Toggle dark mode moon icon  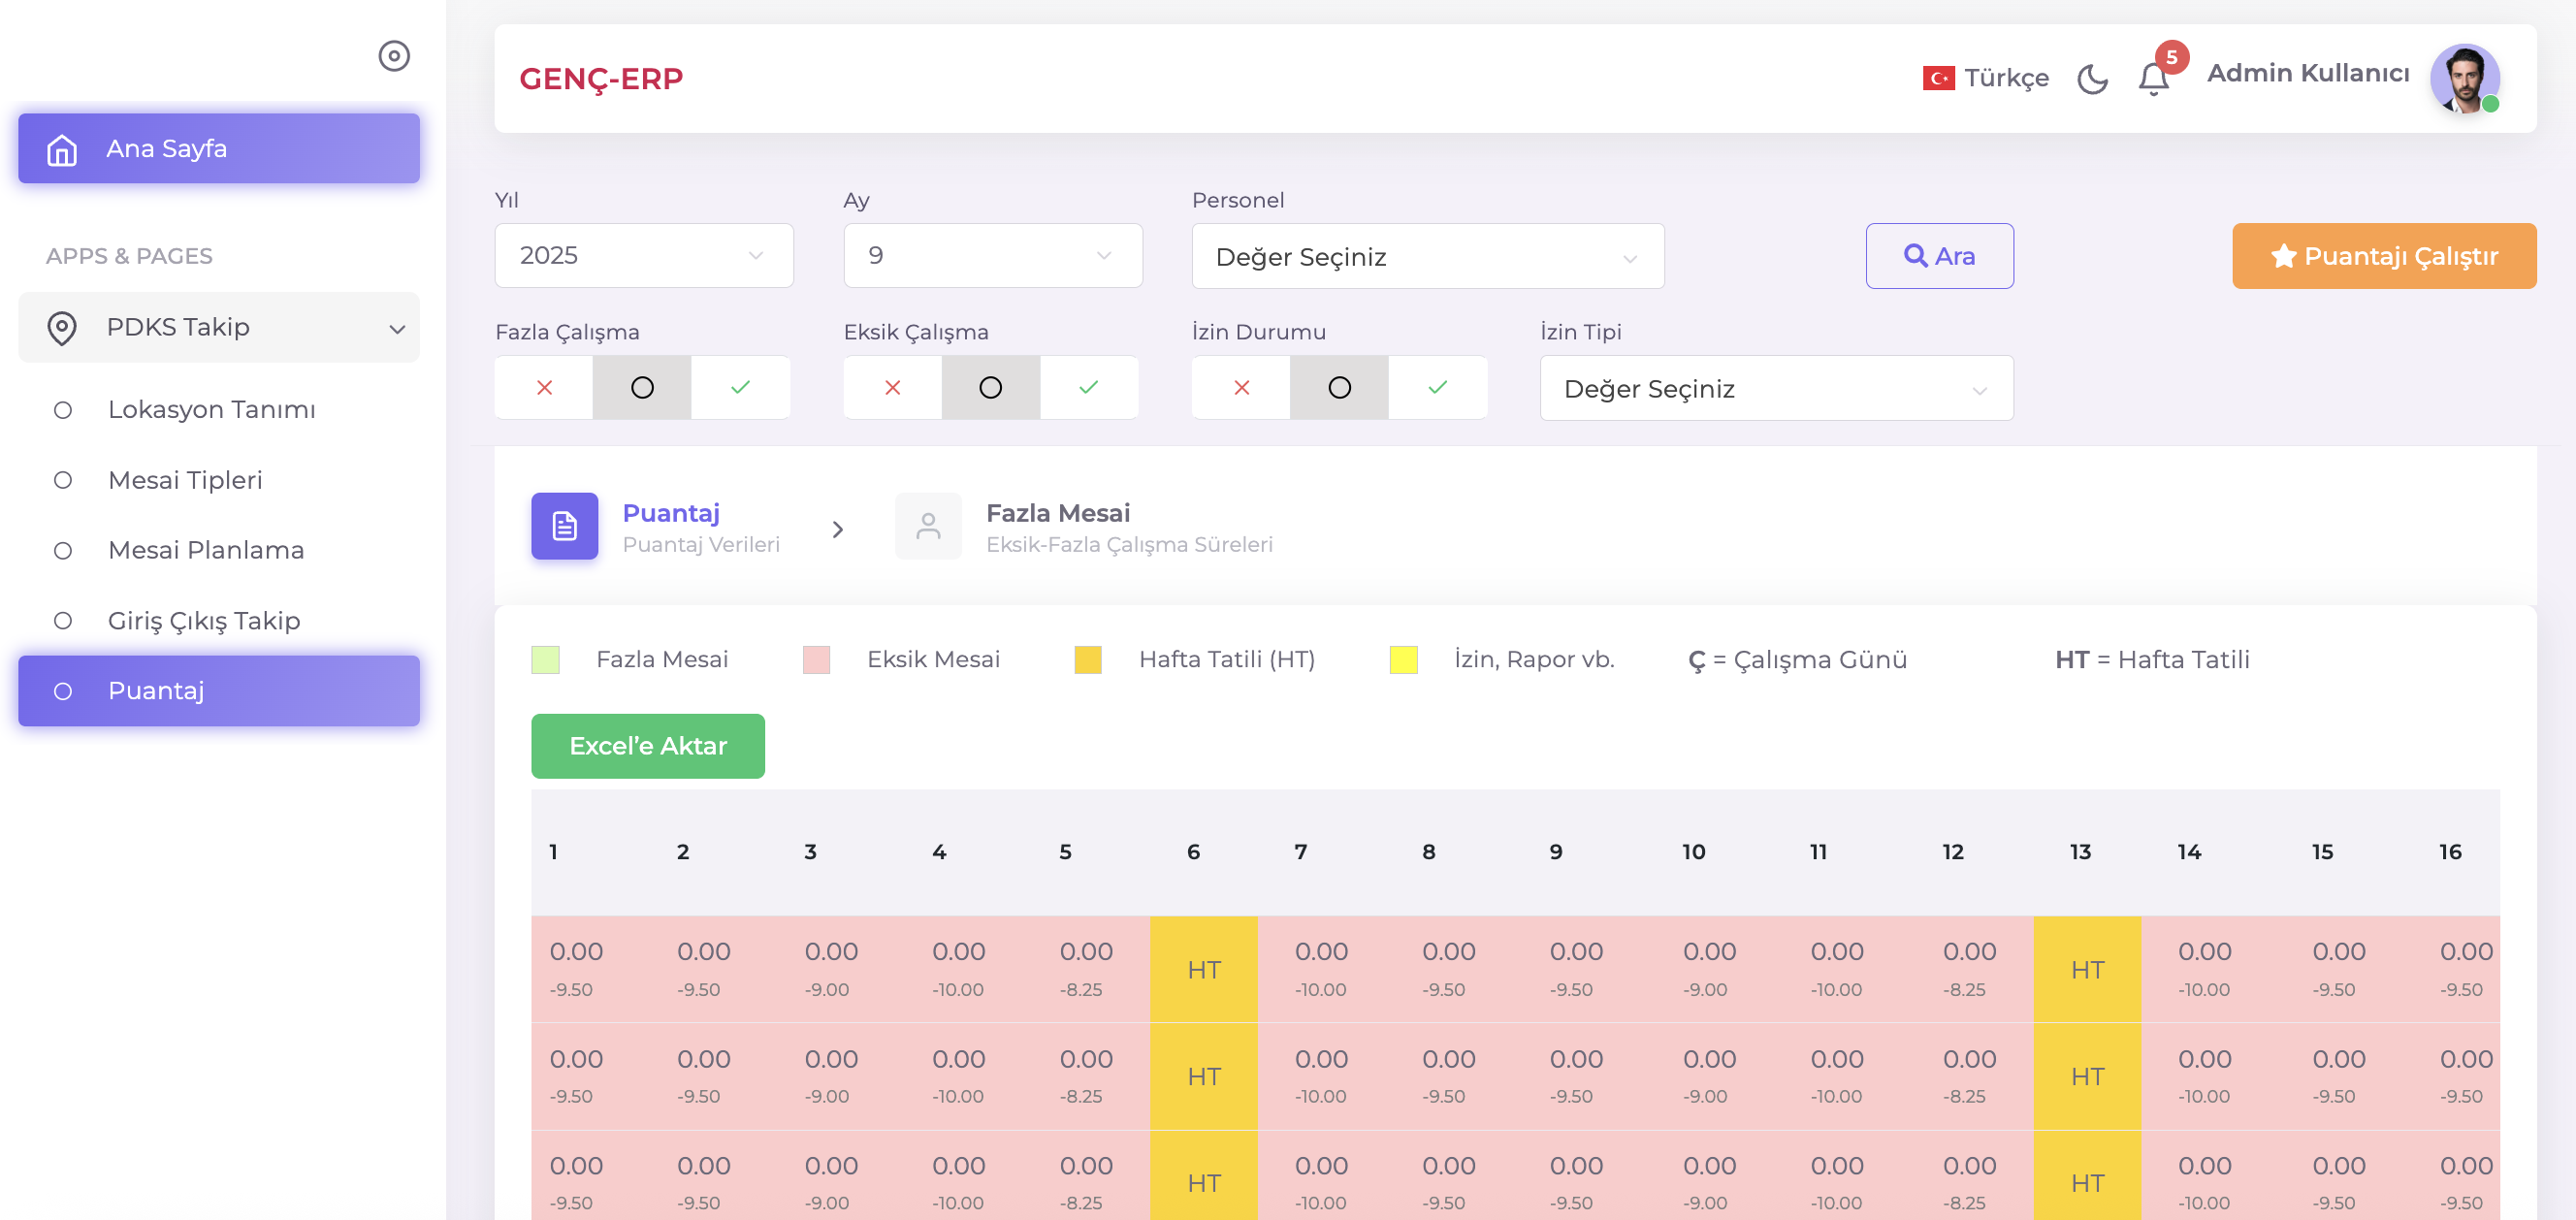[2091, 78]
